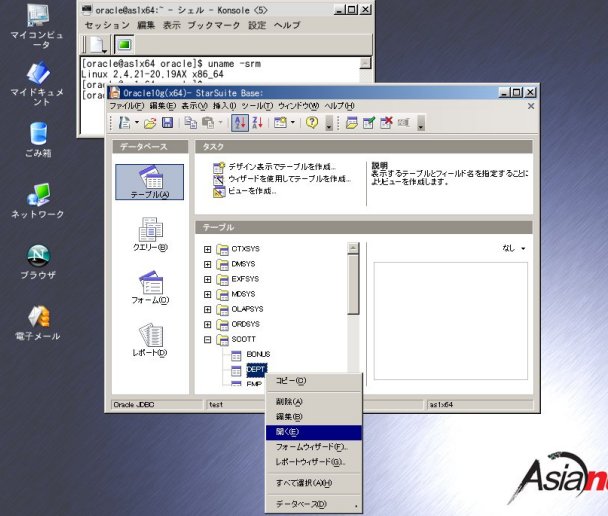Open 表示(V) menu in StarSuite Base
The height and width of the screenshot is (516, 608).
pyautogui.click(x=195, y=106)
